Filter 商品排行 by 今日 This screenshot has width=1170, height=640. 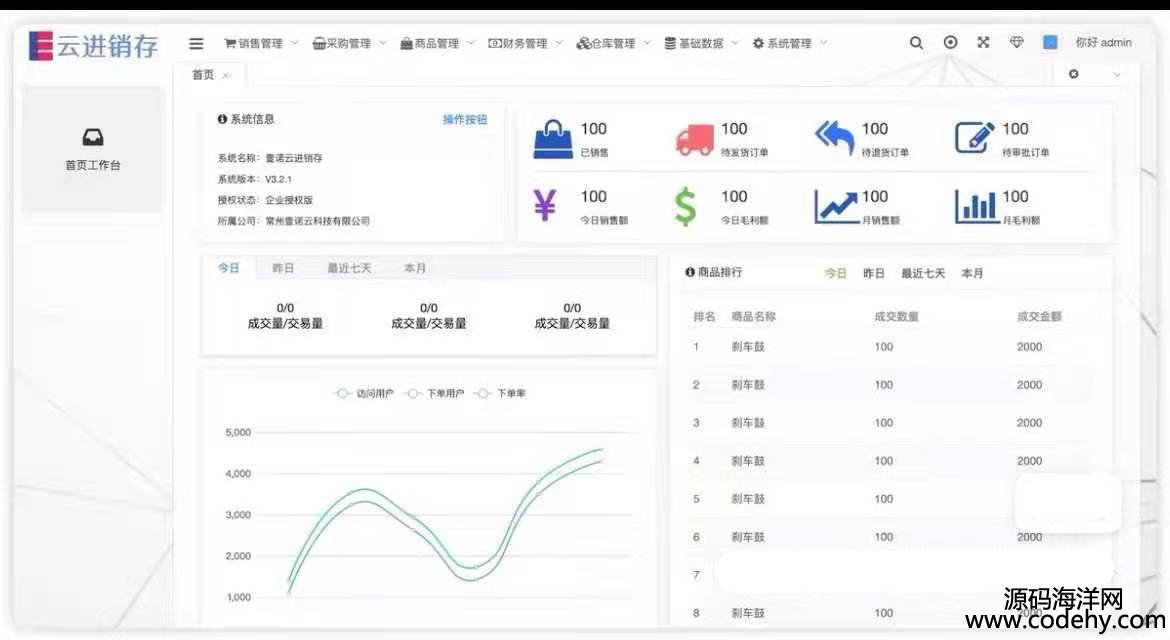(x=835, y=273)
